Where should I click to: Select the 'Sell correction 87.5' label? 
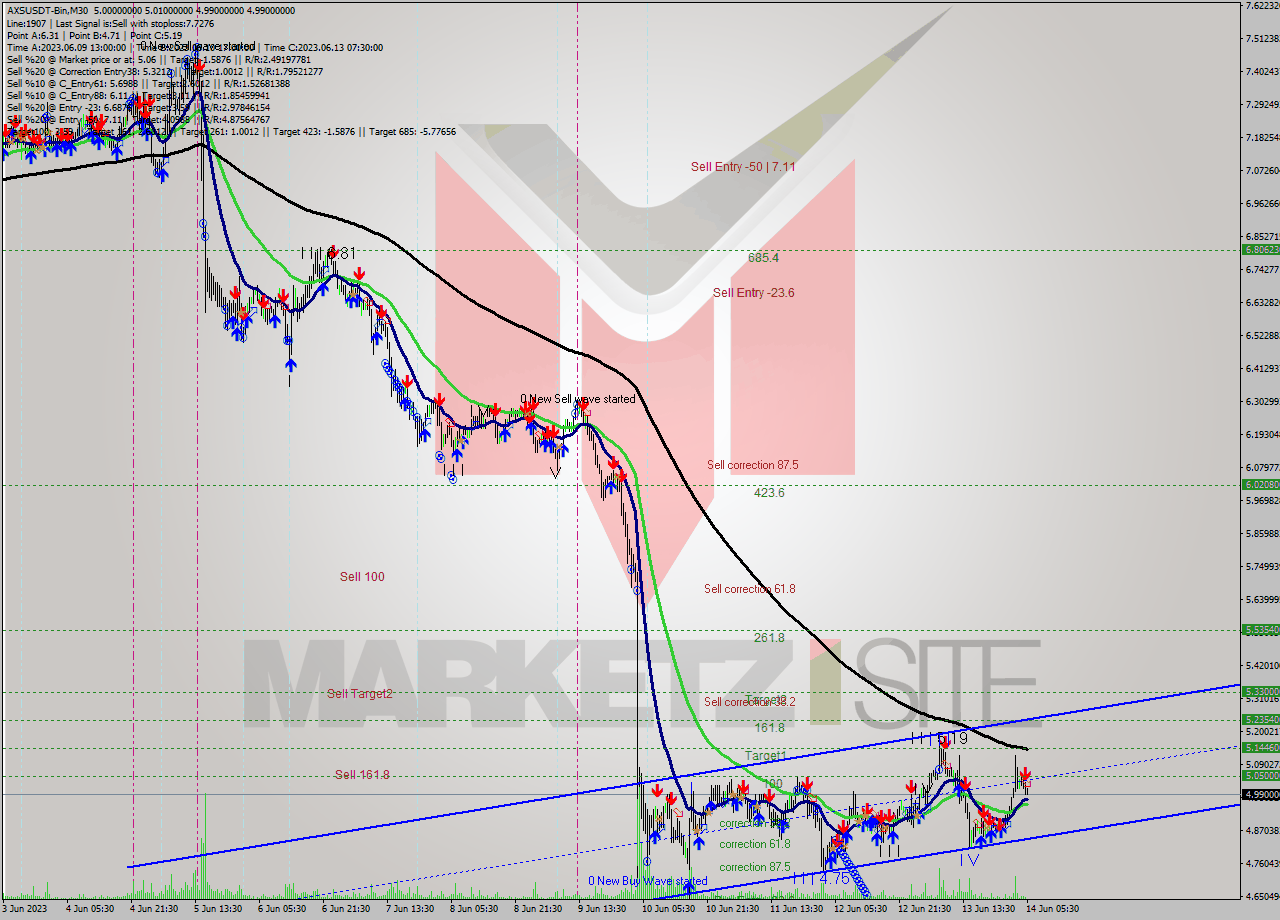pos(752,465)
